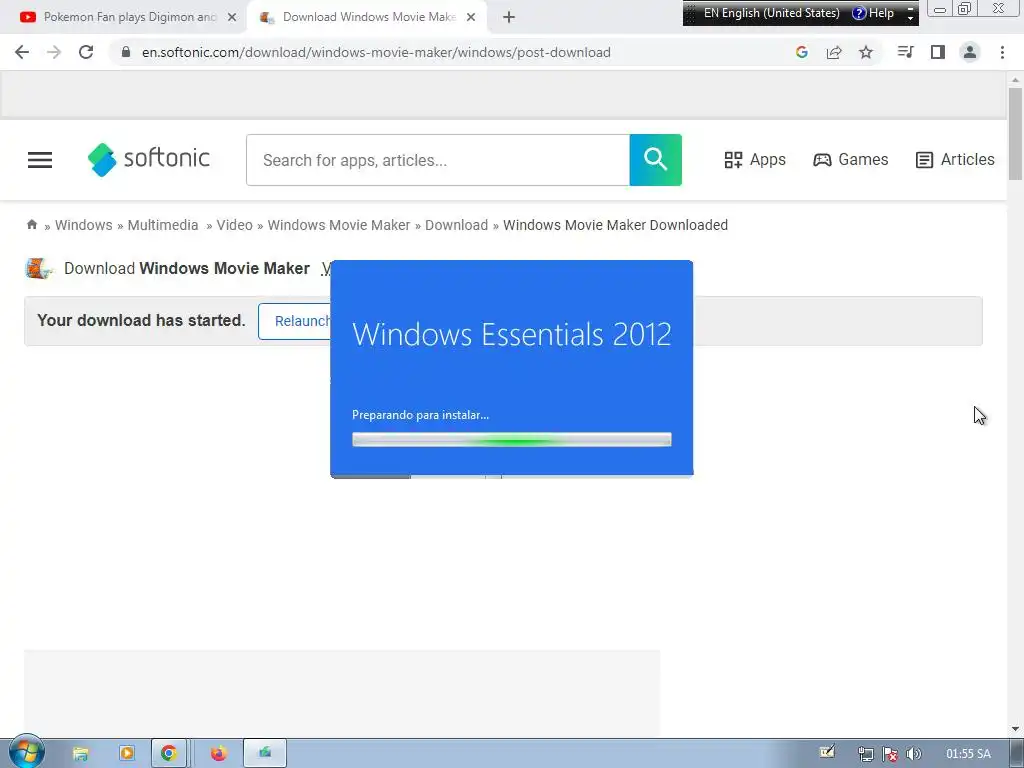Close the Download Windows Movie Maker tab

[471, 17]
